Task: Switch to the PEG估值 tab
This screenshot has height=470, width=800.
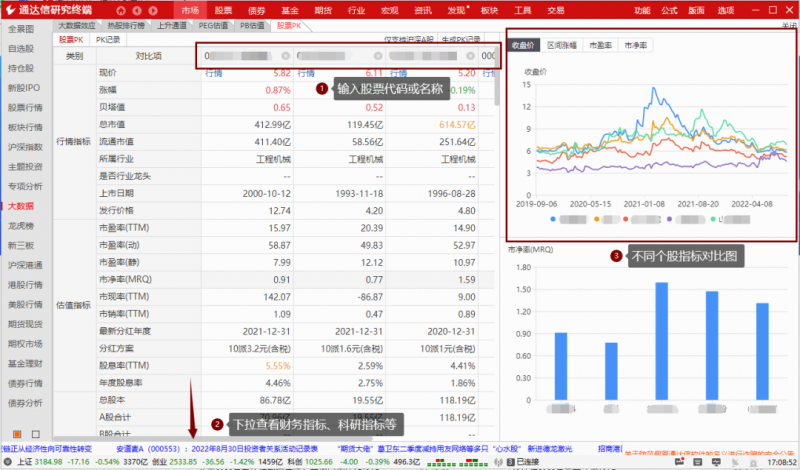Action: [213, 26]
